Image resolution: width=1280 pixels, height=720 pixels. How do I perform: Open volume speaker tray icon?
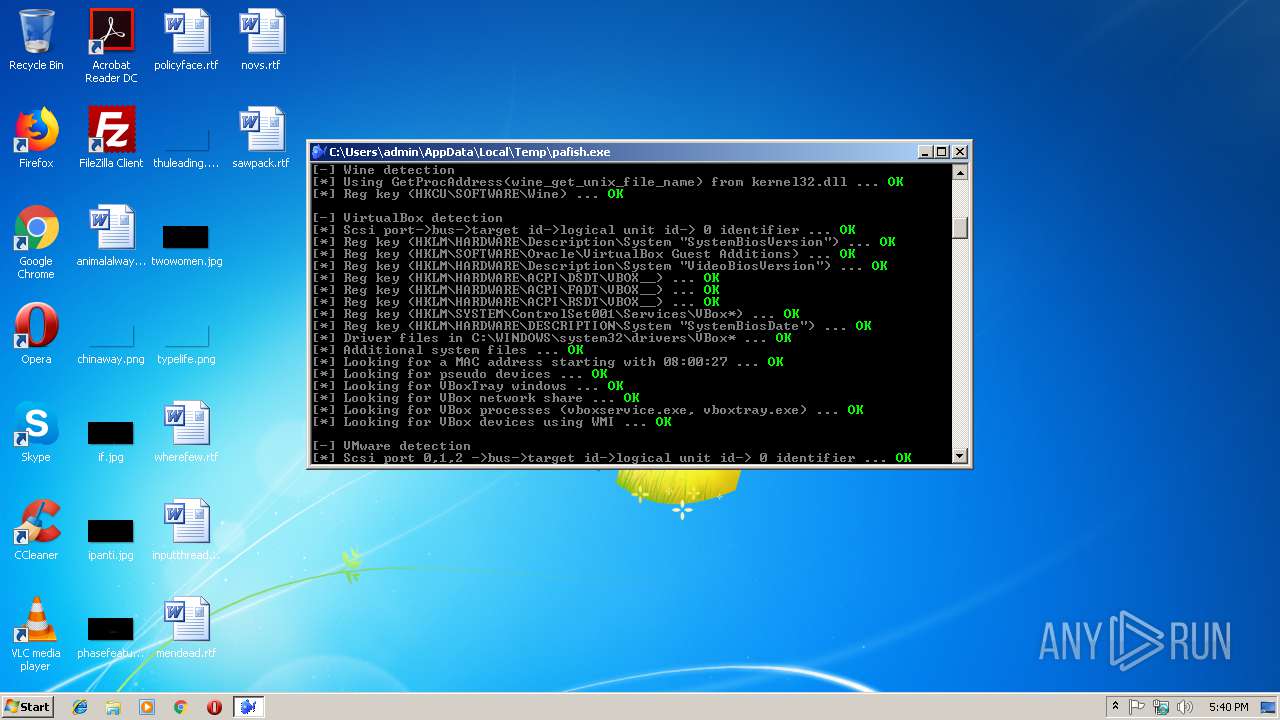(1185, 707)
